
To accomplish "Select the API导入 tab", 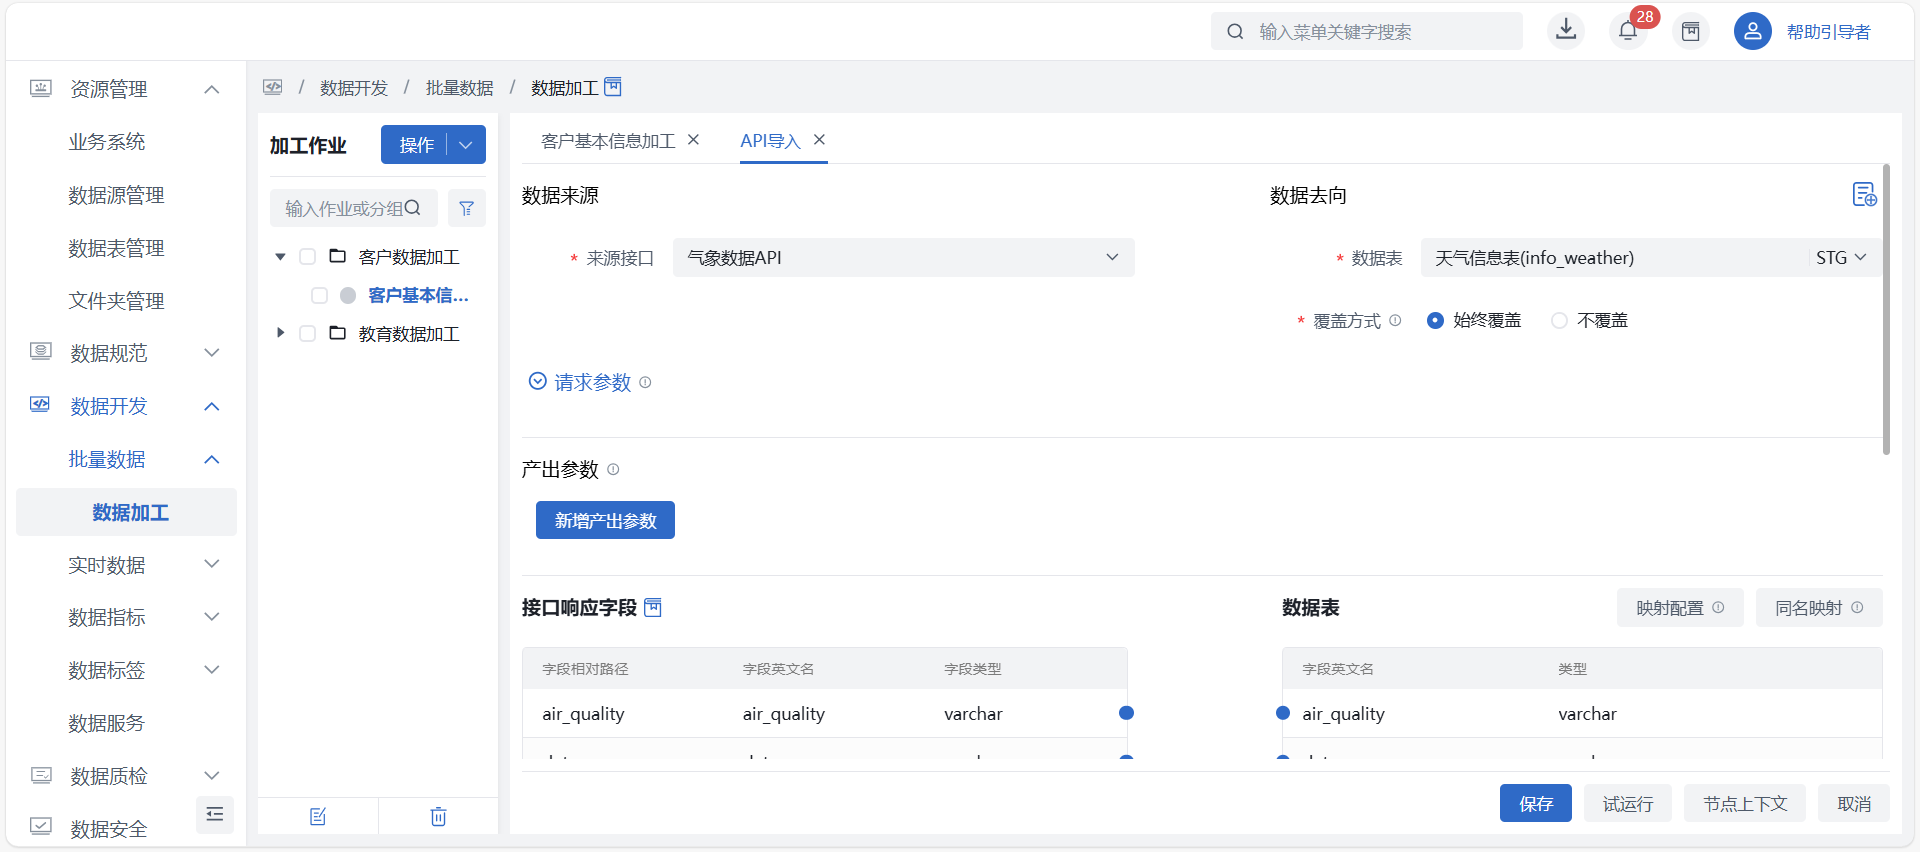I will (x=770, y=141).
